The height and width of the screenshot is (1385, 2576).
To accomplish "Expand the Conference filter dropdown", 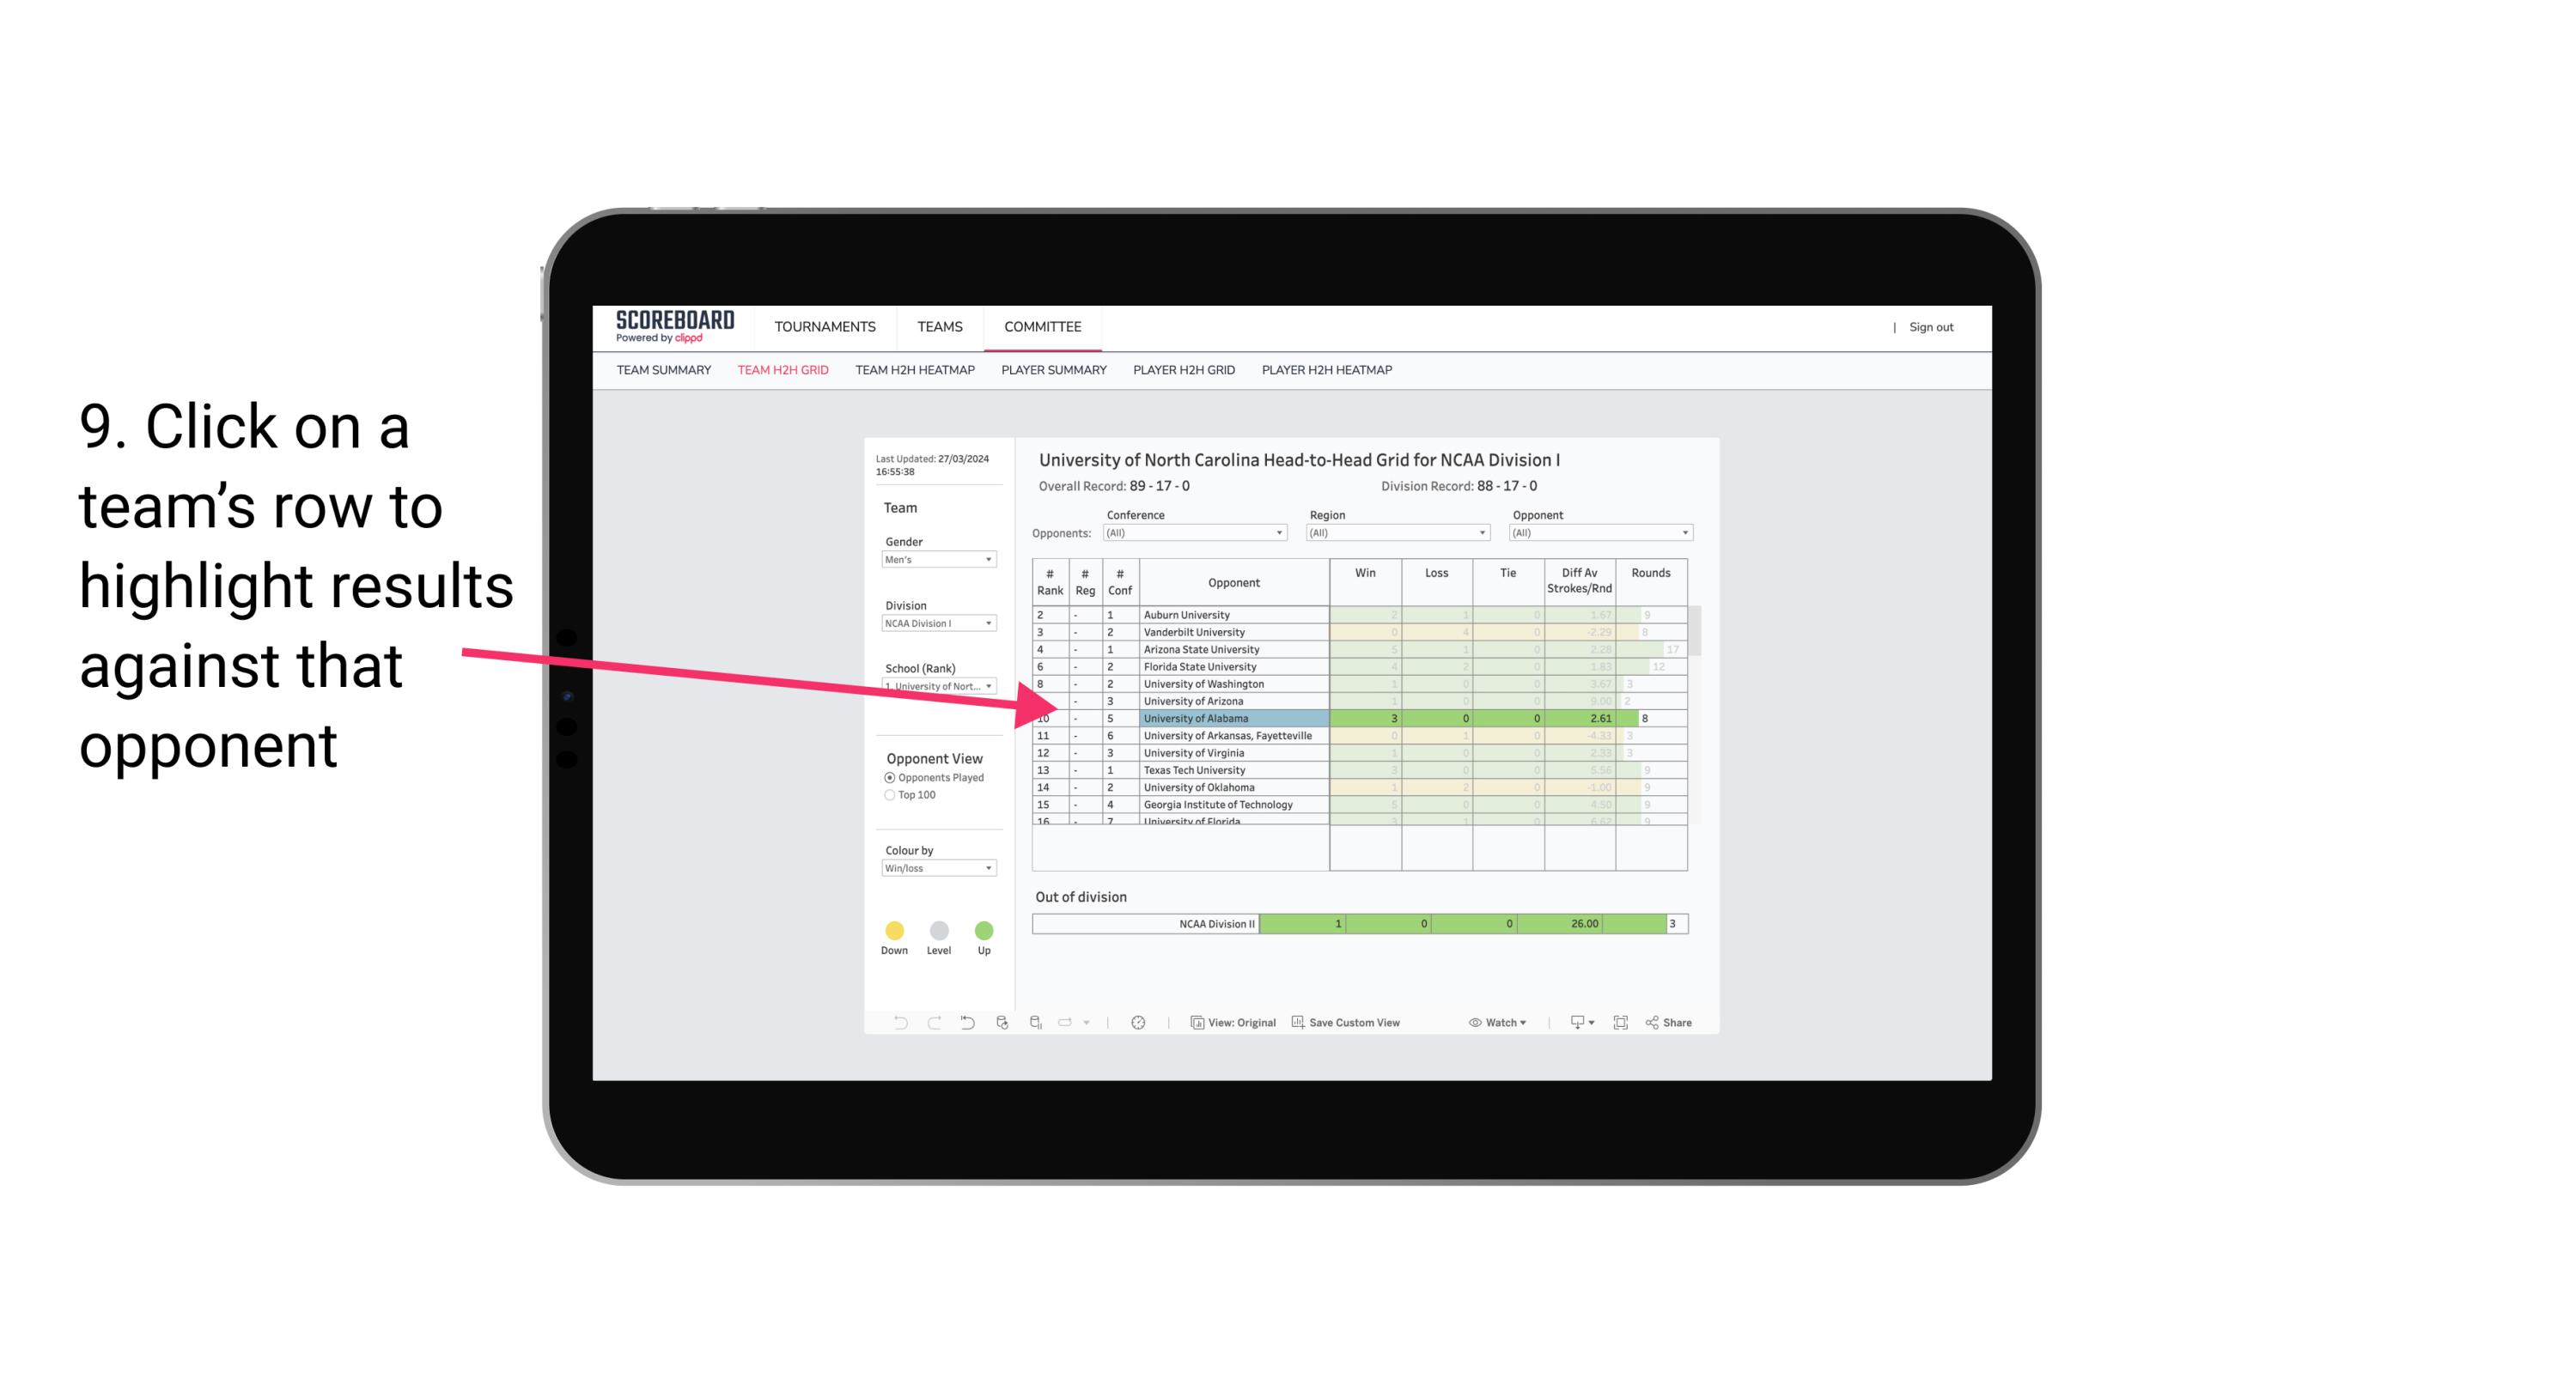I will (x=1280, y=532).
